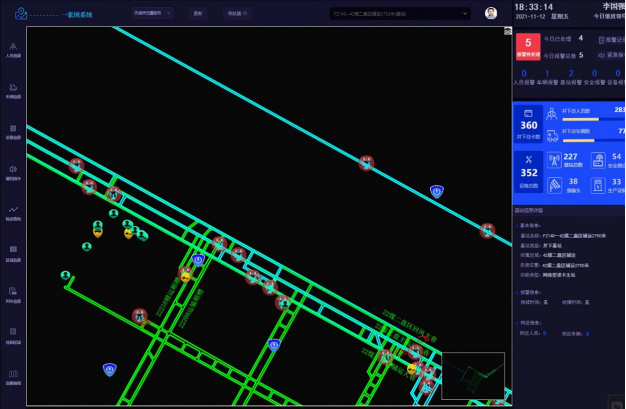The height and width of the screenshot is (409, 626).
Task: Select the red base-station marker highest on upper cyan roadway
Action: tap(366, 163)
